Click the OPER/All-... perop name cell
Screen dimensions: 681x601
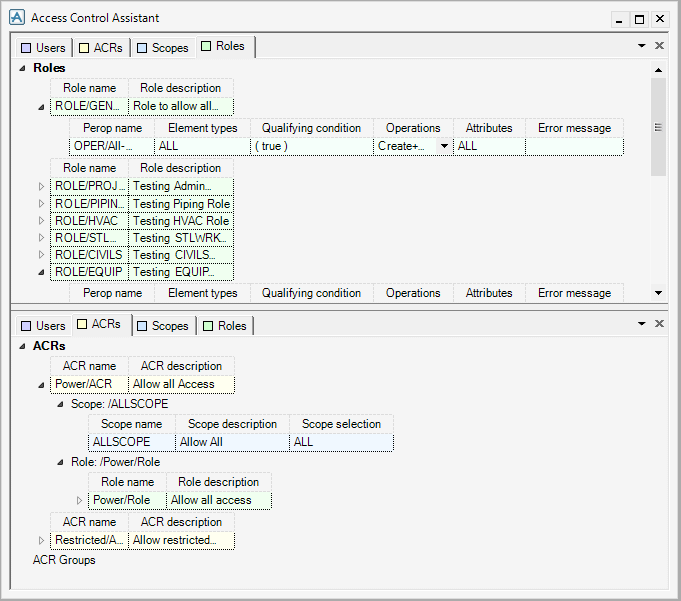click(112, 146)
